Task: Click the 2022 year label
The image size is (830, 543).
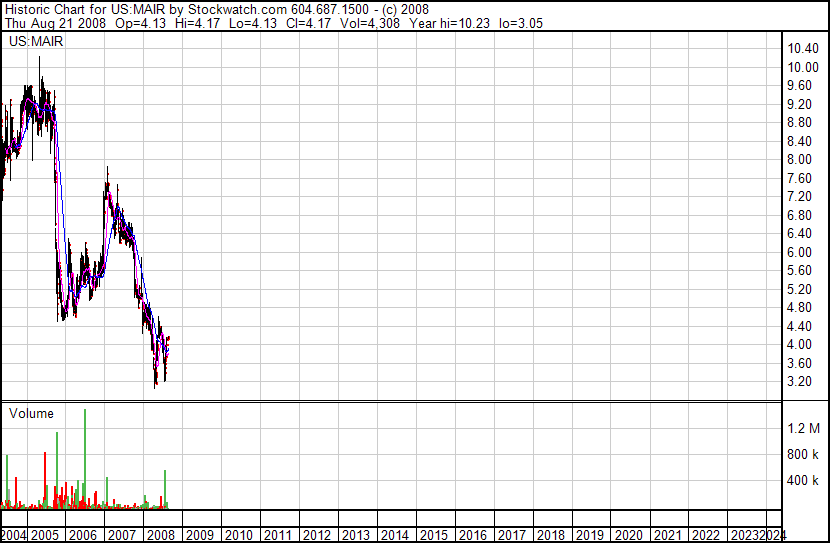Action: coord(705,535)
